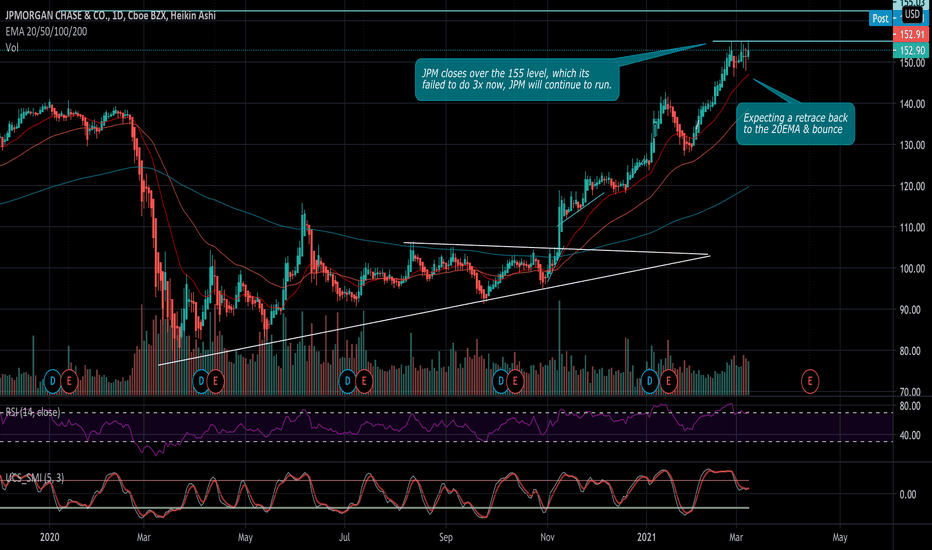
Task: Click the 110.00 price axis label
Action: pos(912,227)
